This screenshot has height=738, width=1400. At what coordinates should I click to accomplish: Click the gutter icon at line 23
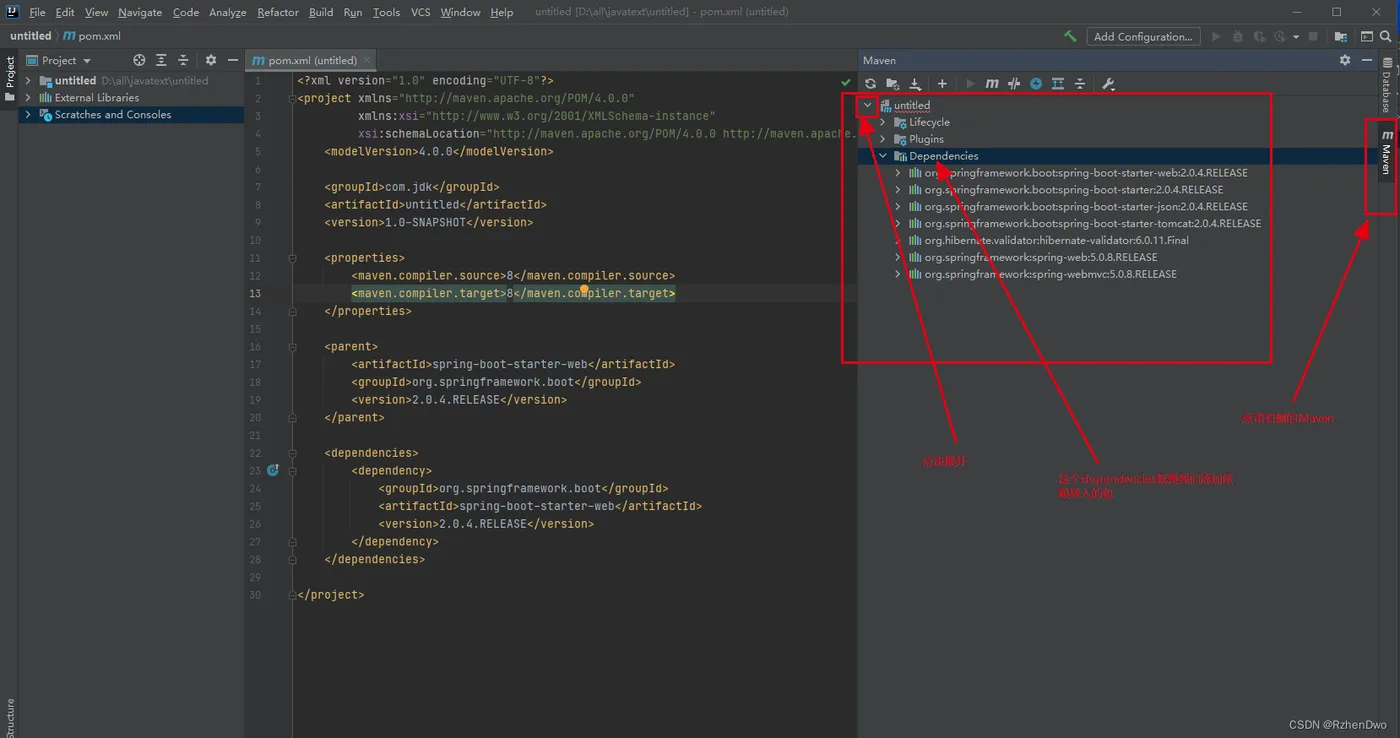pyautogui.click(x=272, y=470)
